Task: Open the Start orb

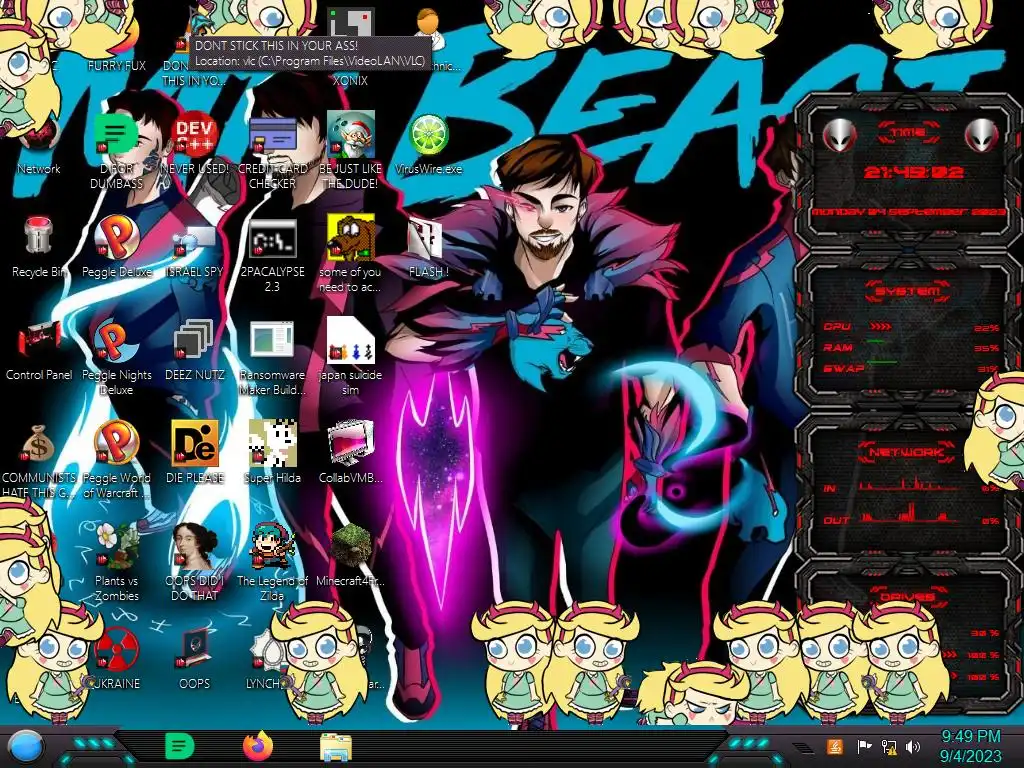Action: pyautogui.click(x=26, y=746)
